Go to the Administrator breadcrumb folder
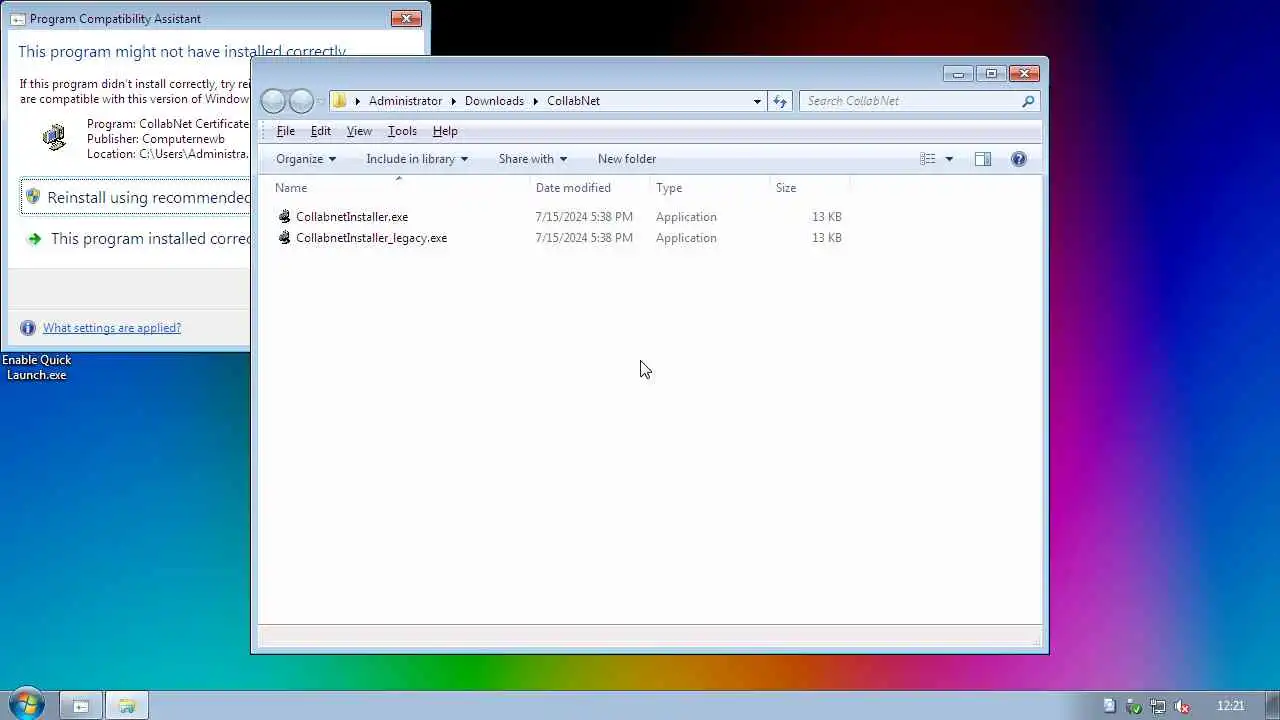Screen dimensions: 1280x720 405,101
